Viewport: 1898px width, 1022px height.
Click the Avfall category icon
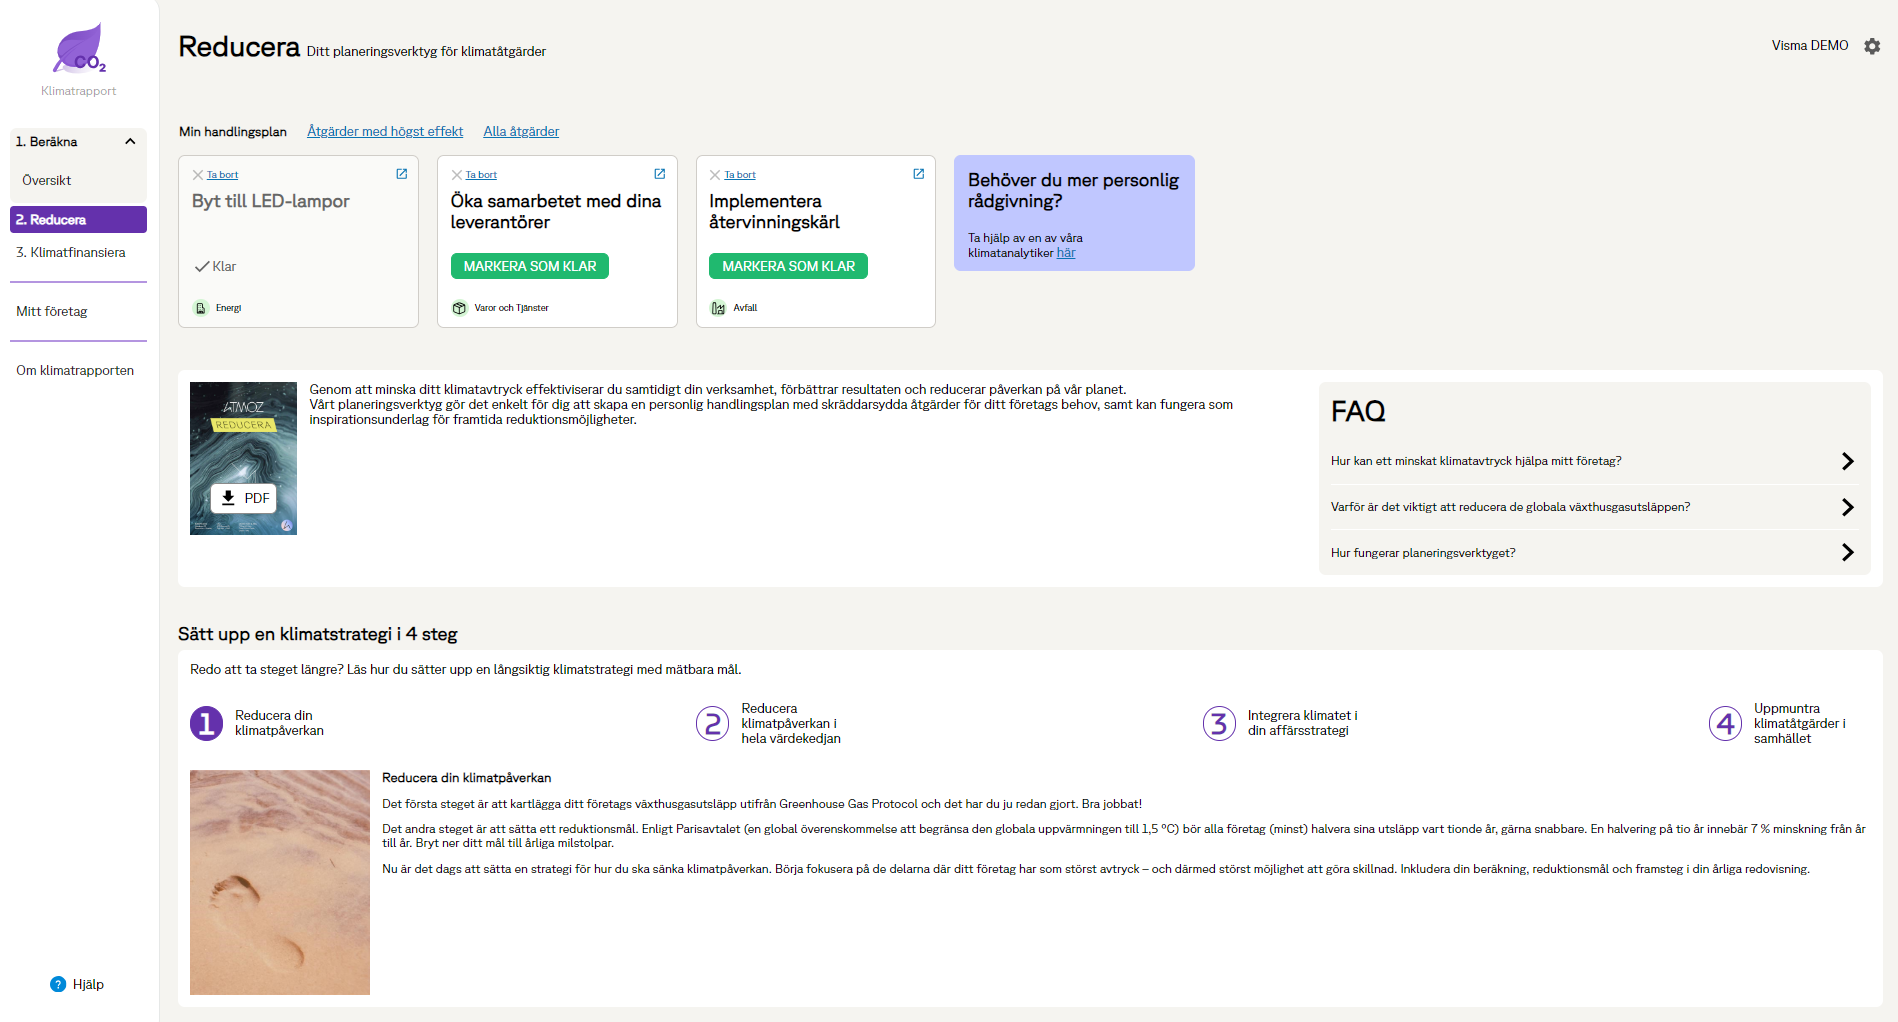(718, 308)
